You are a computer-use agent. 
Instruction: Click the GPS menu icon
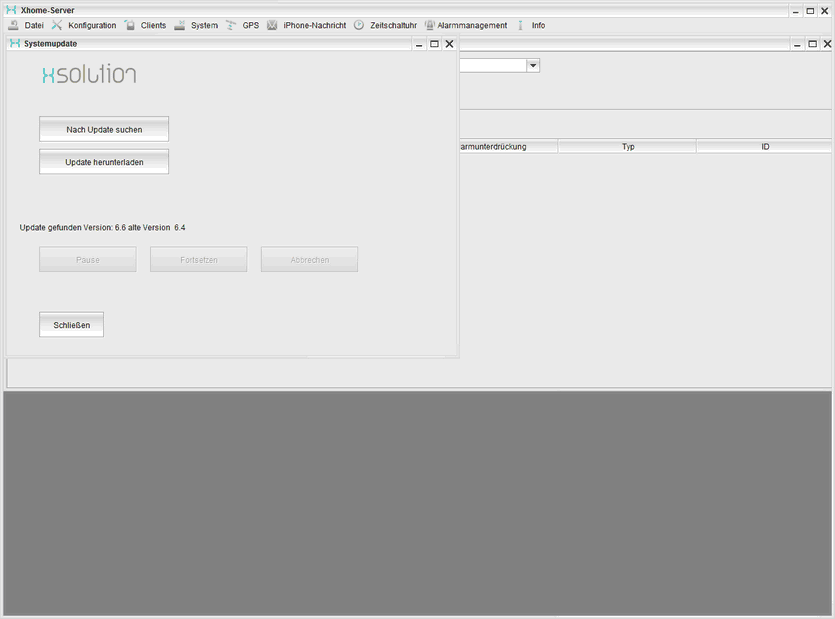[x=232, y=25]
